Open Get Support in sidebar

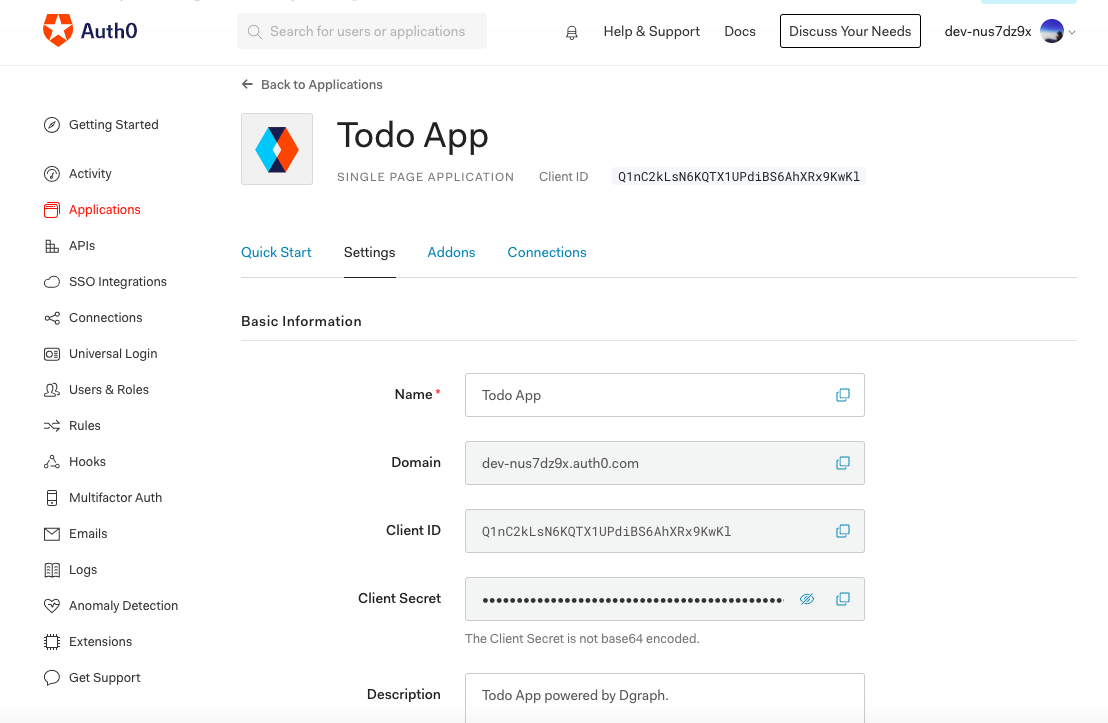tap(105, 678)
